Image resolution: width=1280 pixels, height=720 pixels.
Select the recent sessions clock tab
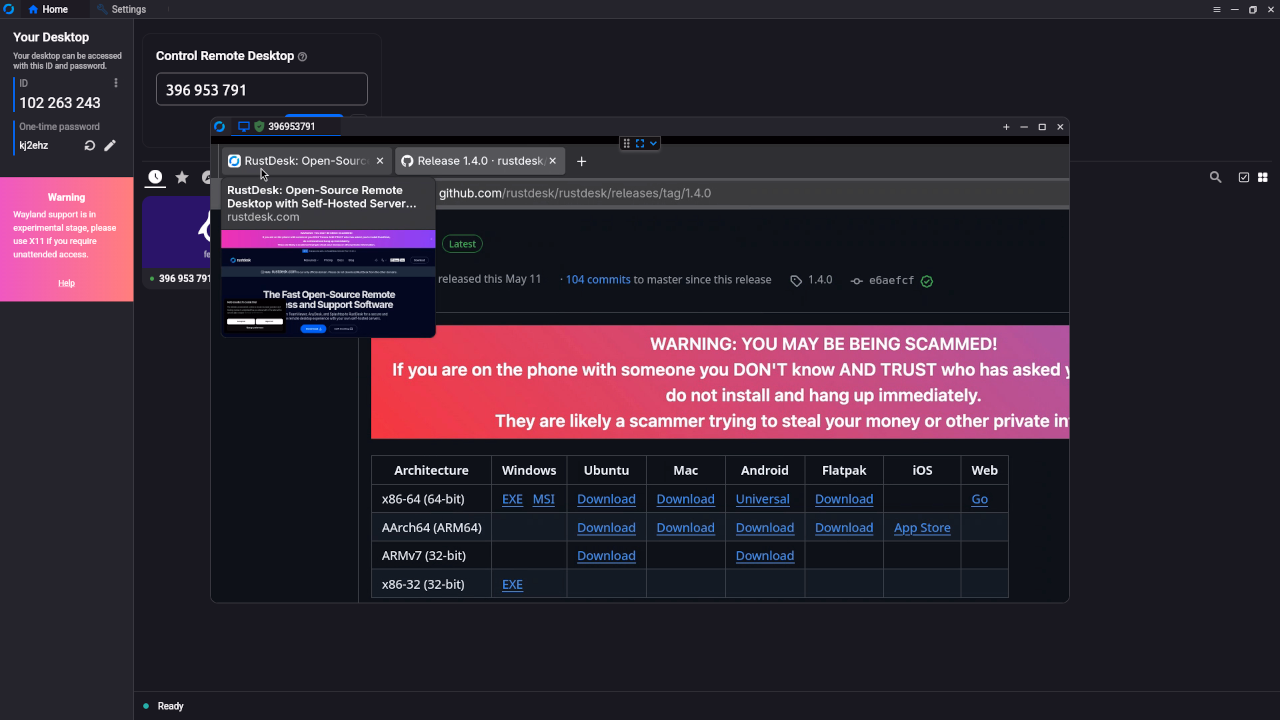[155, 177]
